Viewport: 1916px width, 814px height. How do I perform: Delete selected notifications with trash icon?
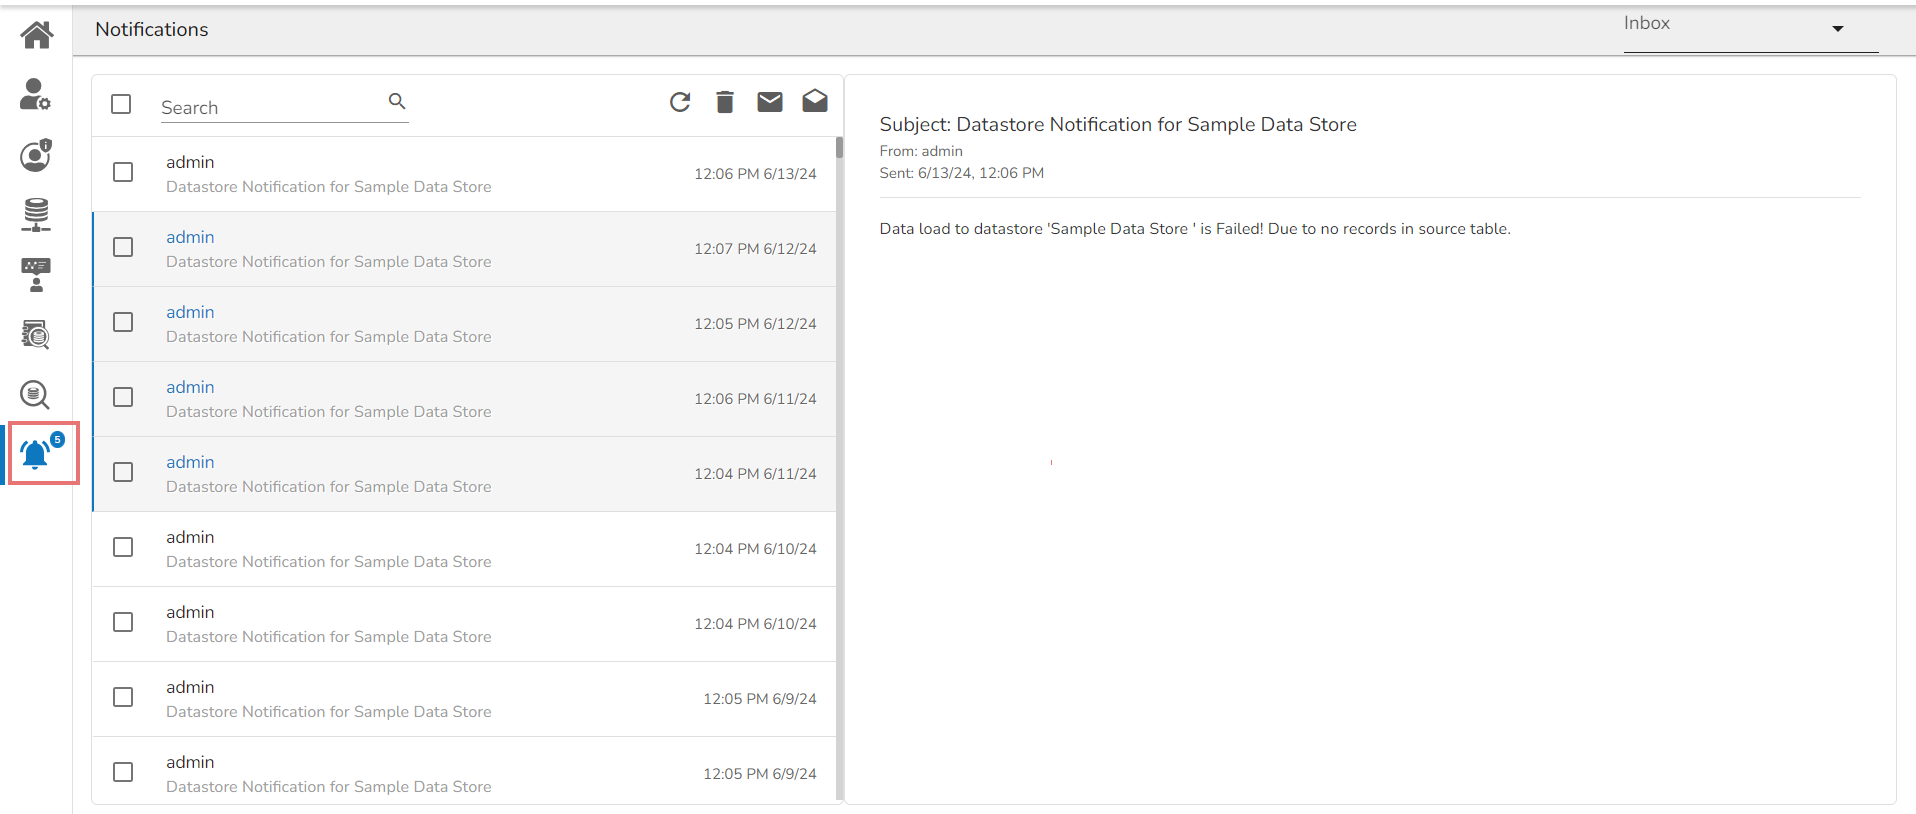point(725,102)
